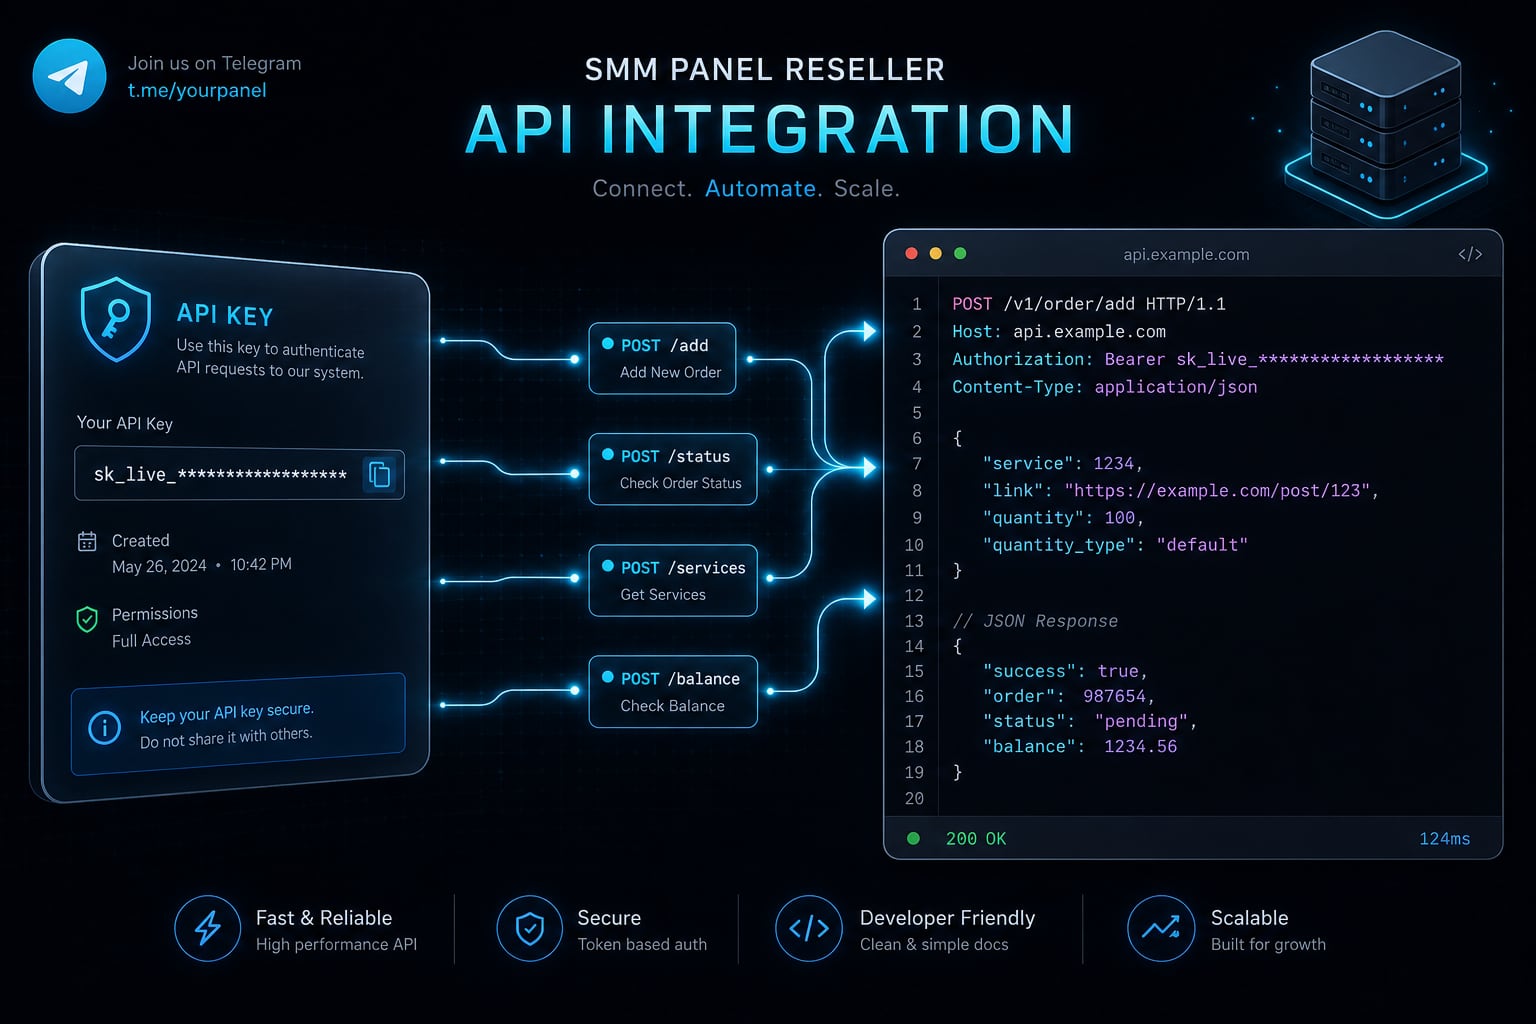Click the // JSON Response comment line
Screen dimensions: 1536x1024
[x=1035, y=621]
